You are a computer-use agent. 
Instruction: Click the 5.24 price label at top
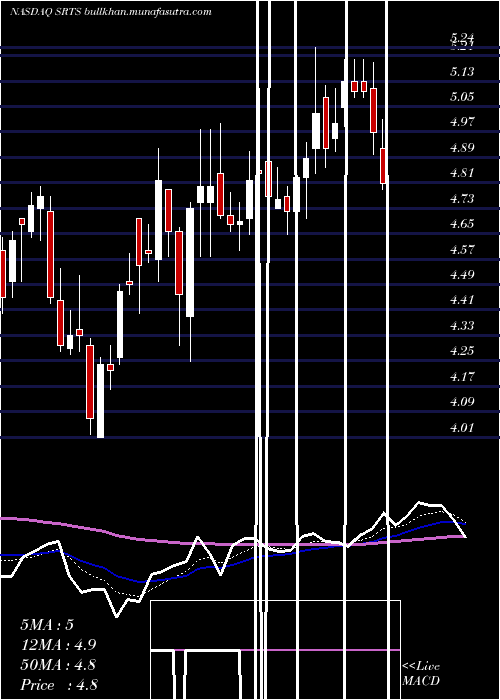462,38
